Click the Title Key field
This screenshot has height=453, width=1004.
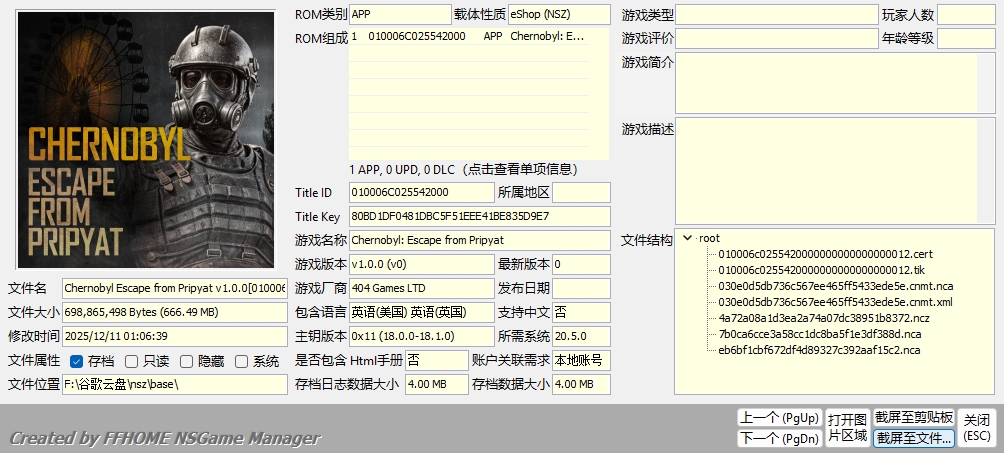click(479, 216)
